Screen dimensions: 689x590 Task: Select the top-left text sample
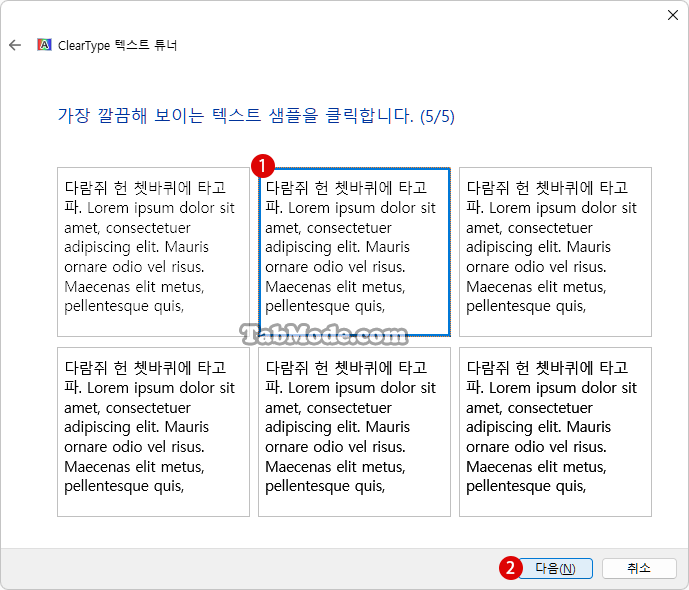tap(153, 252)
